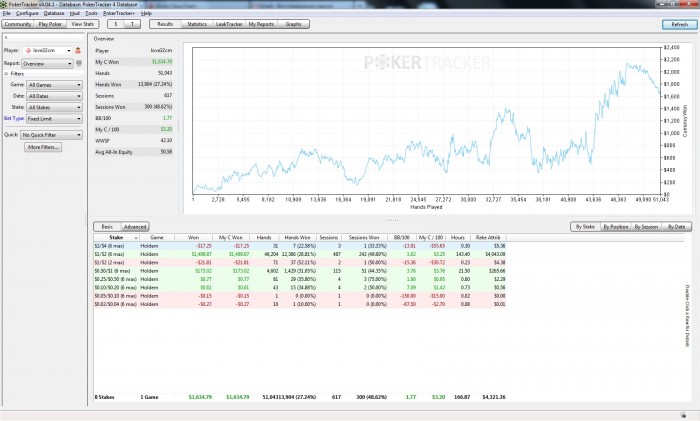
Task: Click the More Filters... button
Action: 43,147
